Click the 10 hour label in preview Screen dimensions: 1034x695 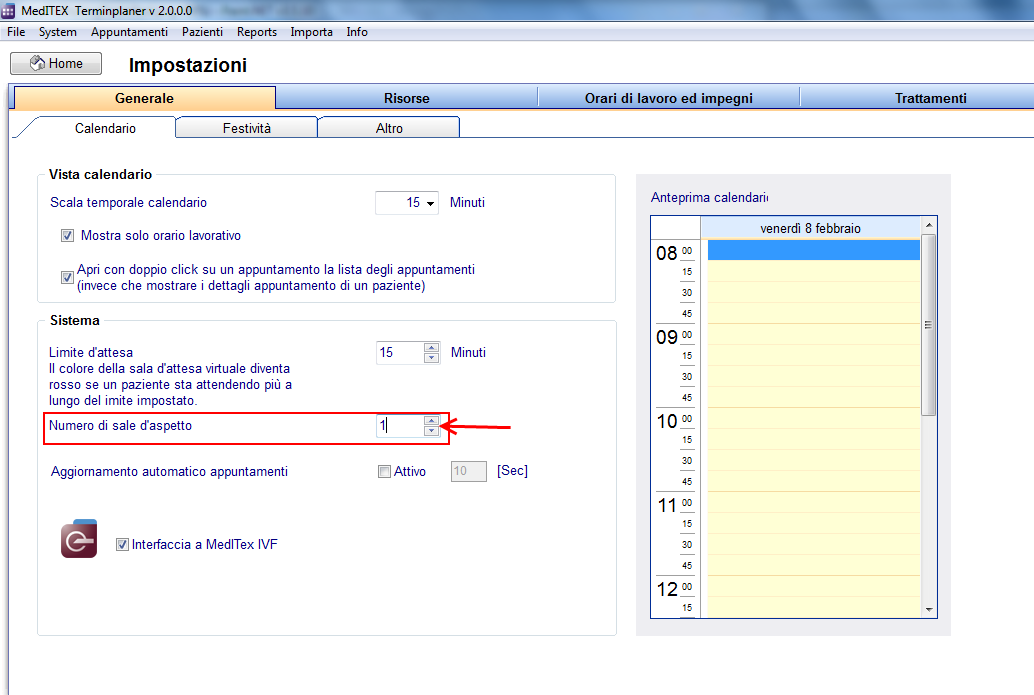pos(667,421)
